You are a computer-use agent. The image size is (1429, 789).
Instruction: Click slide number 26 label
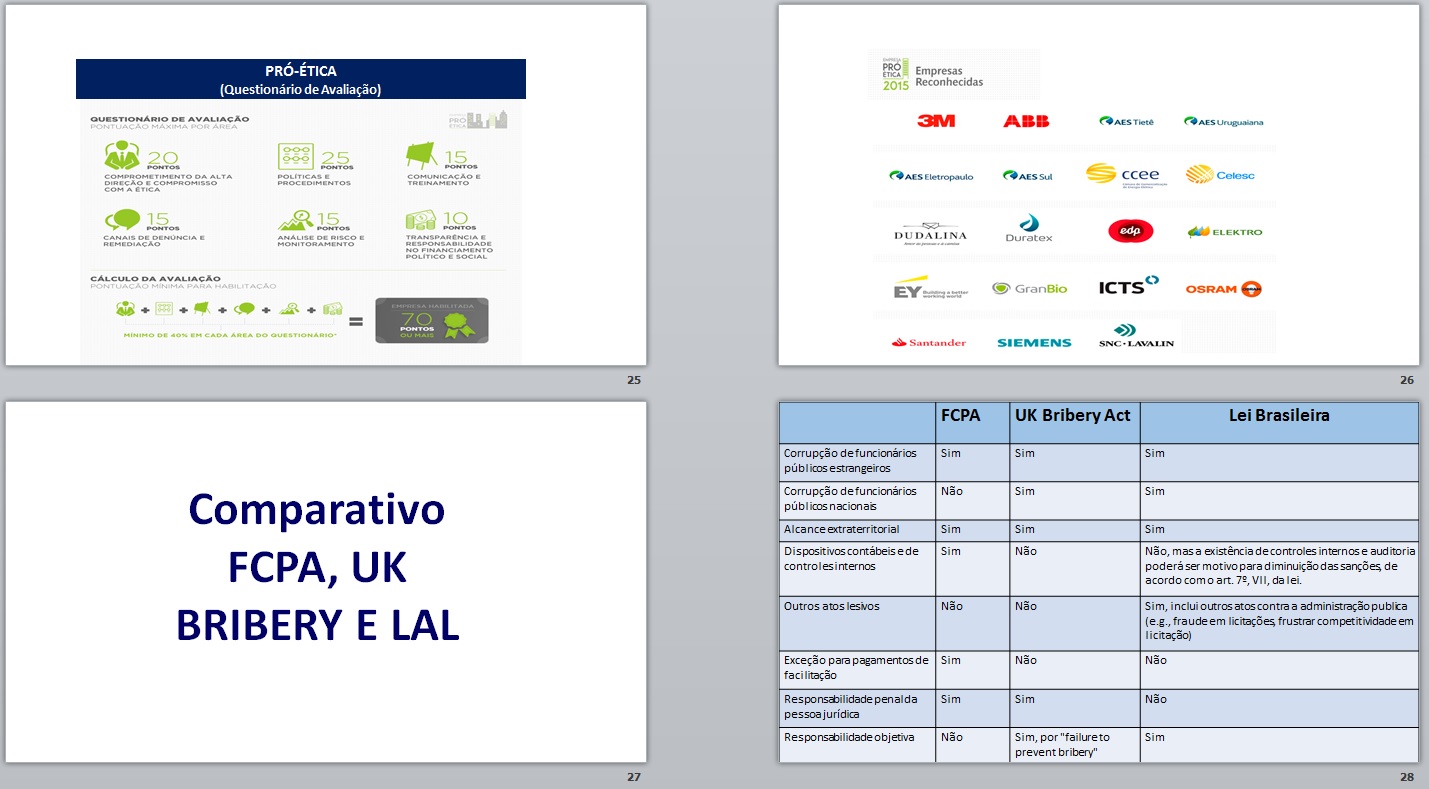click(x=1405, y=380)
